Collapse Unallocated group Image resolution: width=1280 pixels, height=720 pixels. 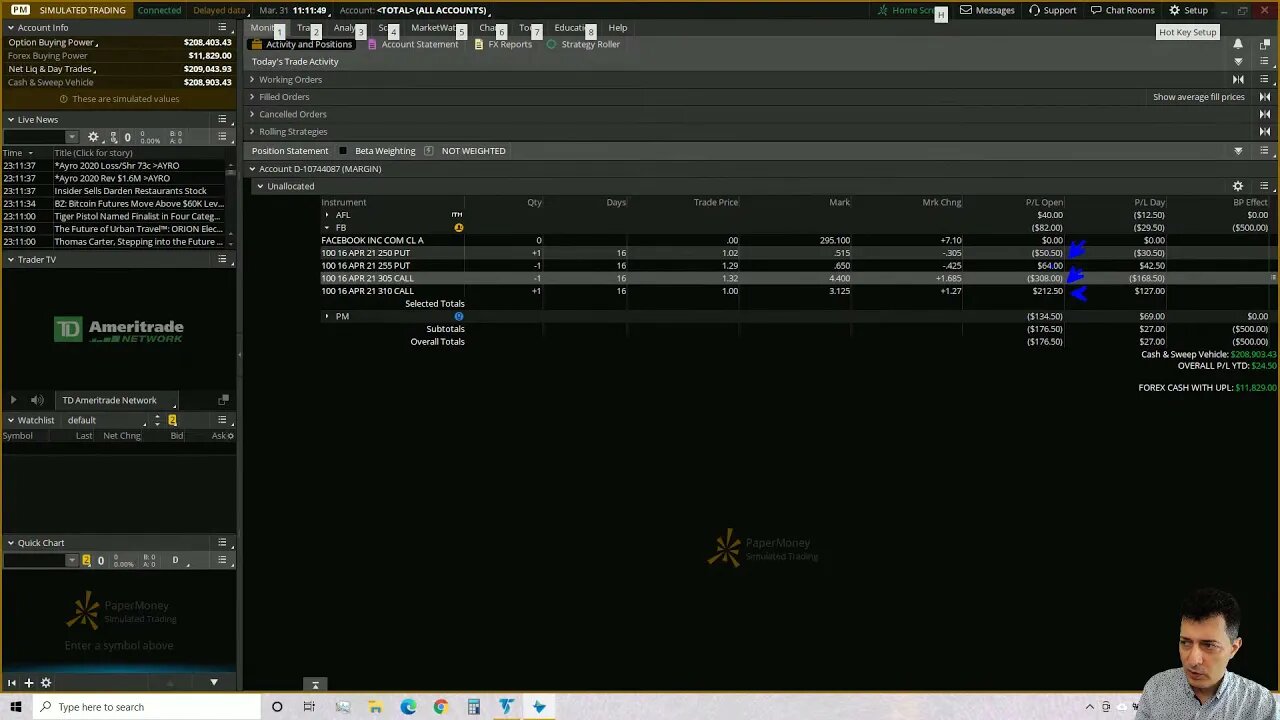(x=260, y=186)
